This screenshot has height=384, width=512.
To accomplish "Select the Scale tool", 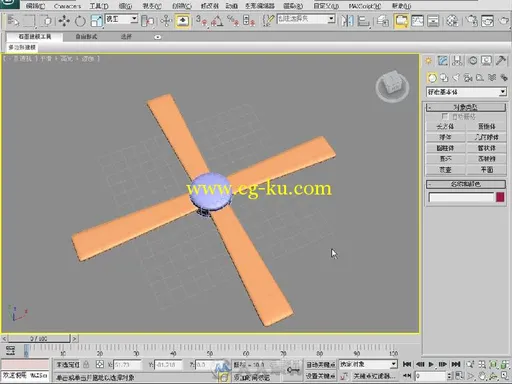I will (96, 21).
